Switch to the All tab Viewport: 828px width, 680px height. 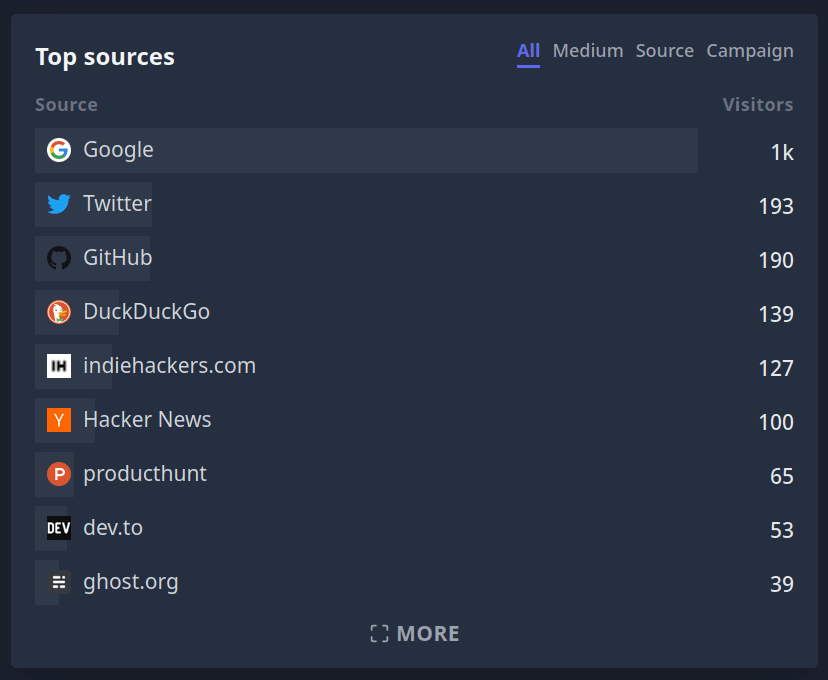[x=528, y=50]
